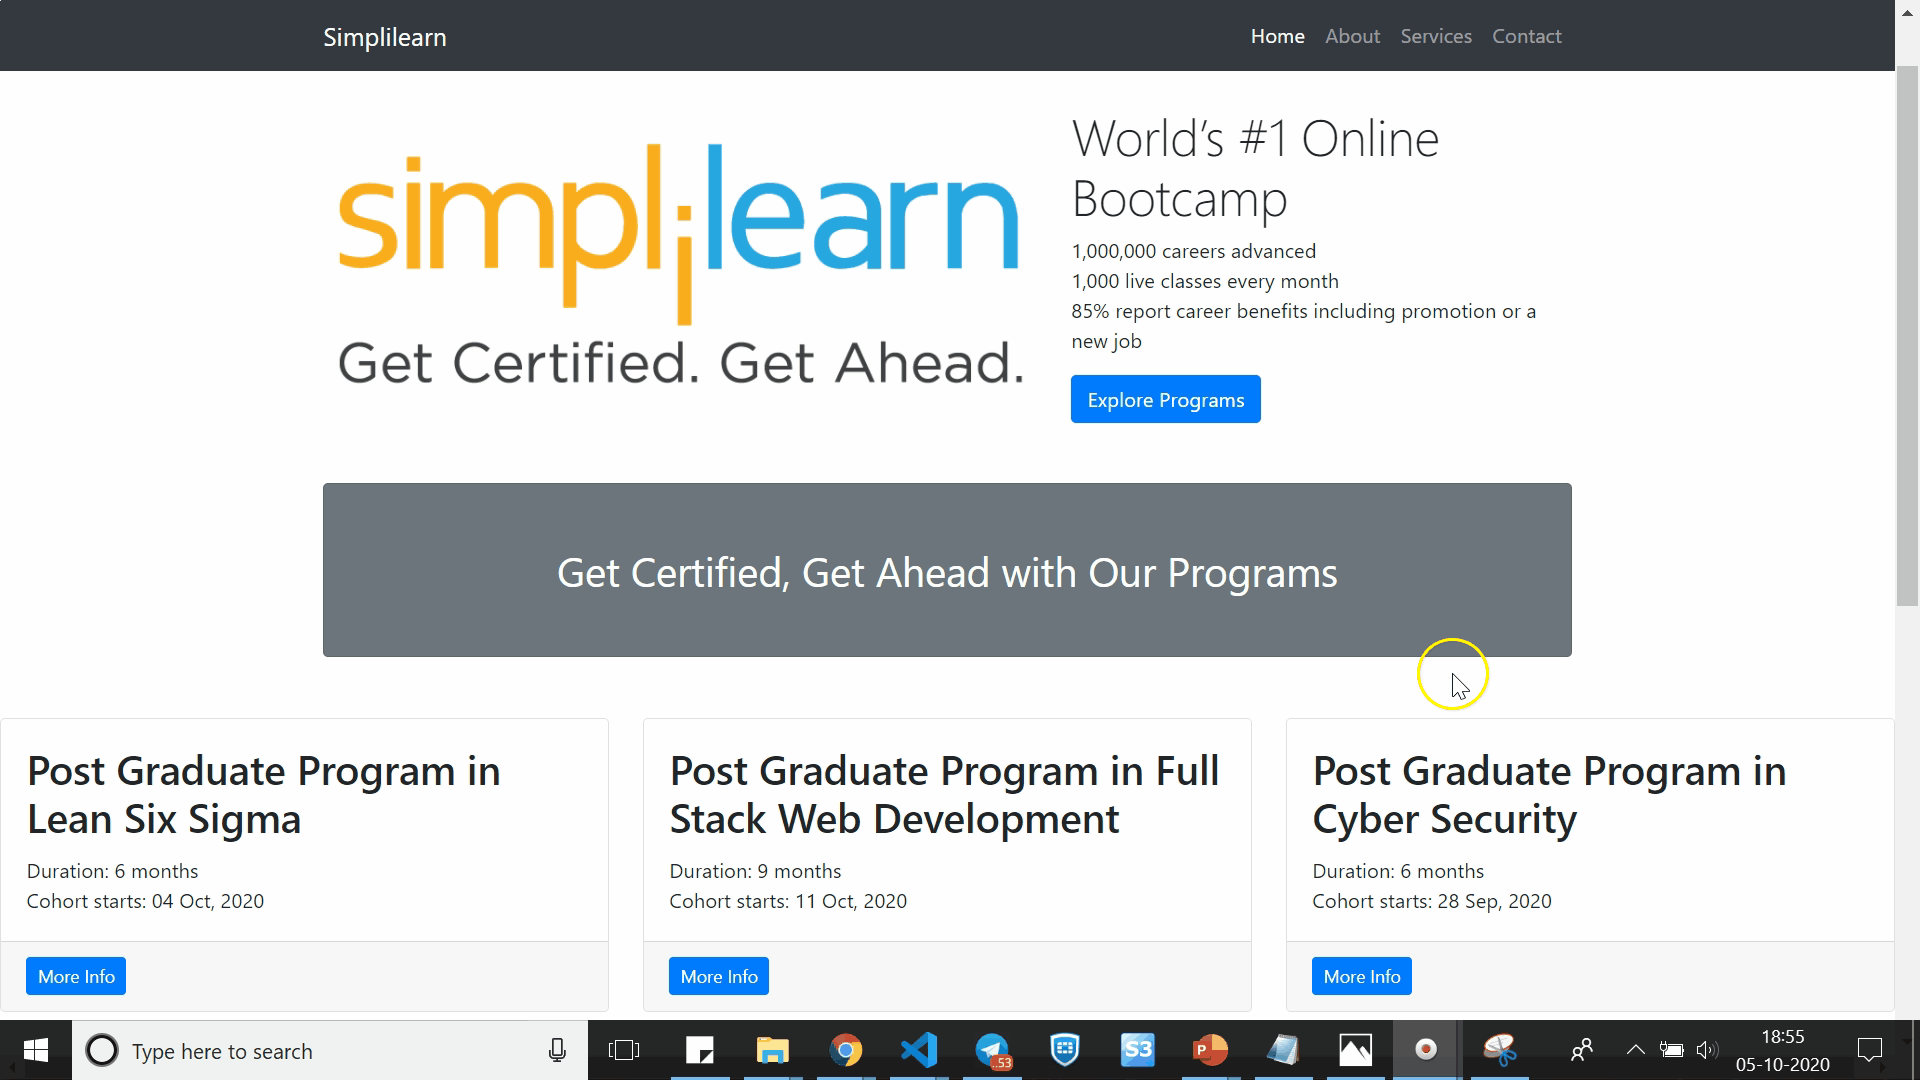
Task: Open the S3 app in taskbar
Action: 1138,1050
